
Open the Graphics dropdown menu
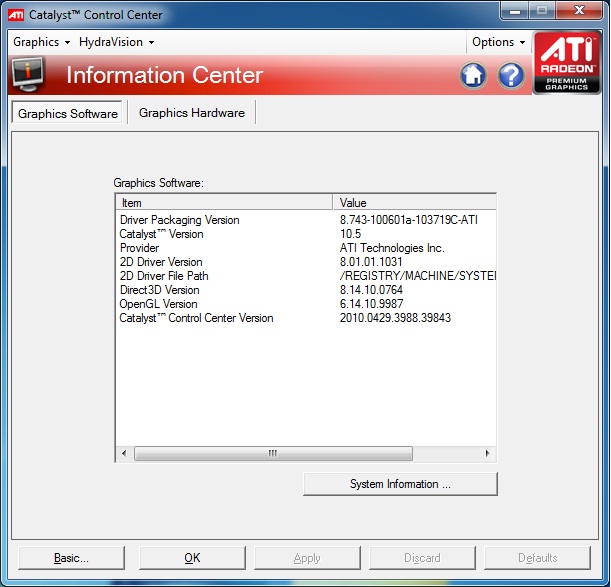click(41, 42)
